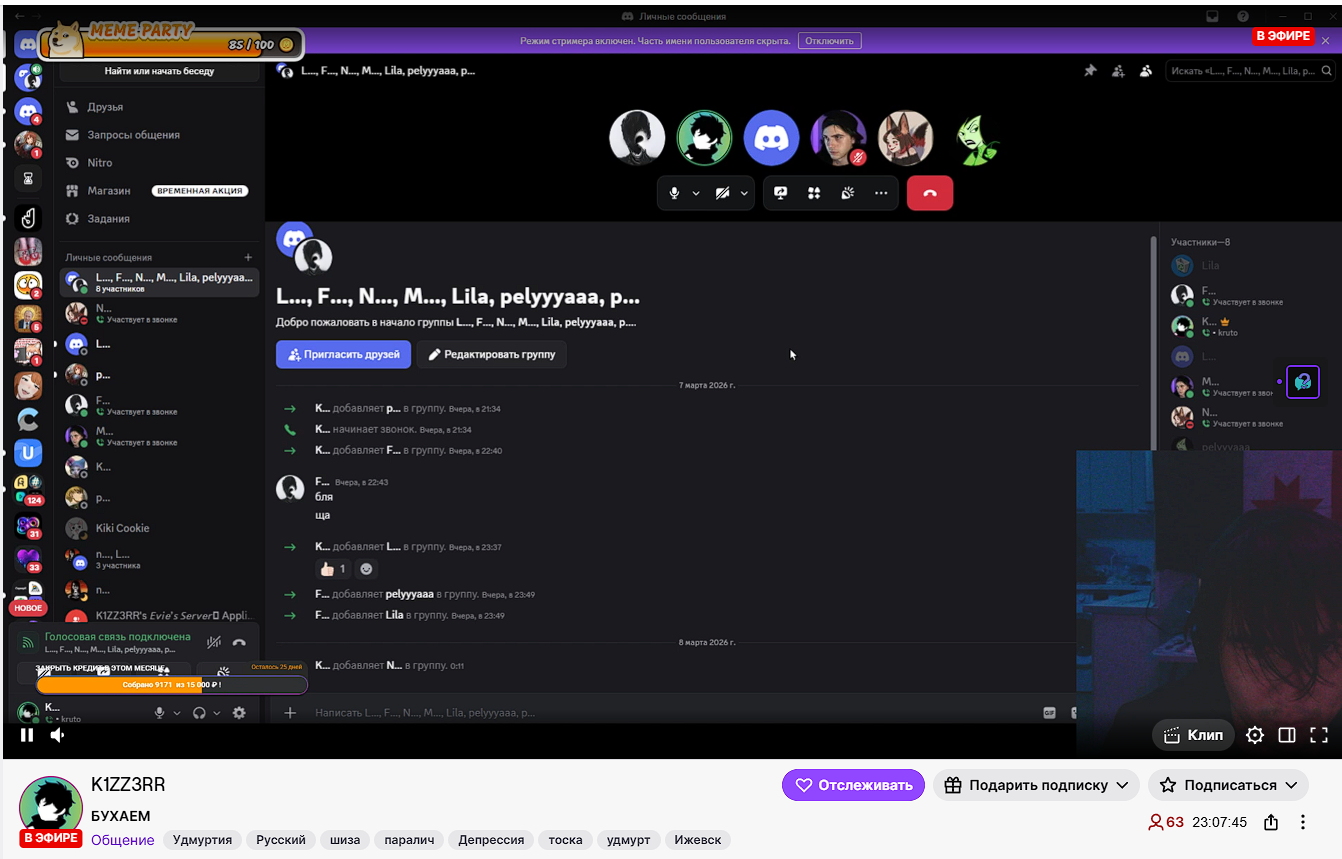Open the help icon in the title bar
The height and width of the screenshot is (859, 1342).
tap(1243, 16)
